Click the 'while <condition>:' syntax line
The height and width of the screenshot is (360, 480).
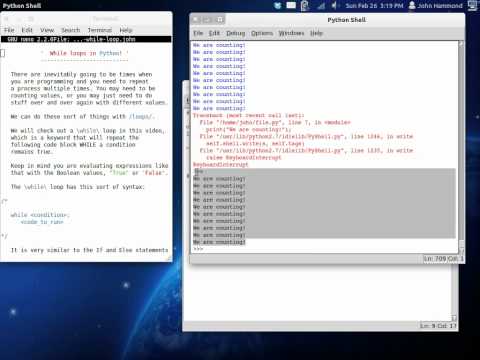(x=40, y=215)
